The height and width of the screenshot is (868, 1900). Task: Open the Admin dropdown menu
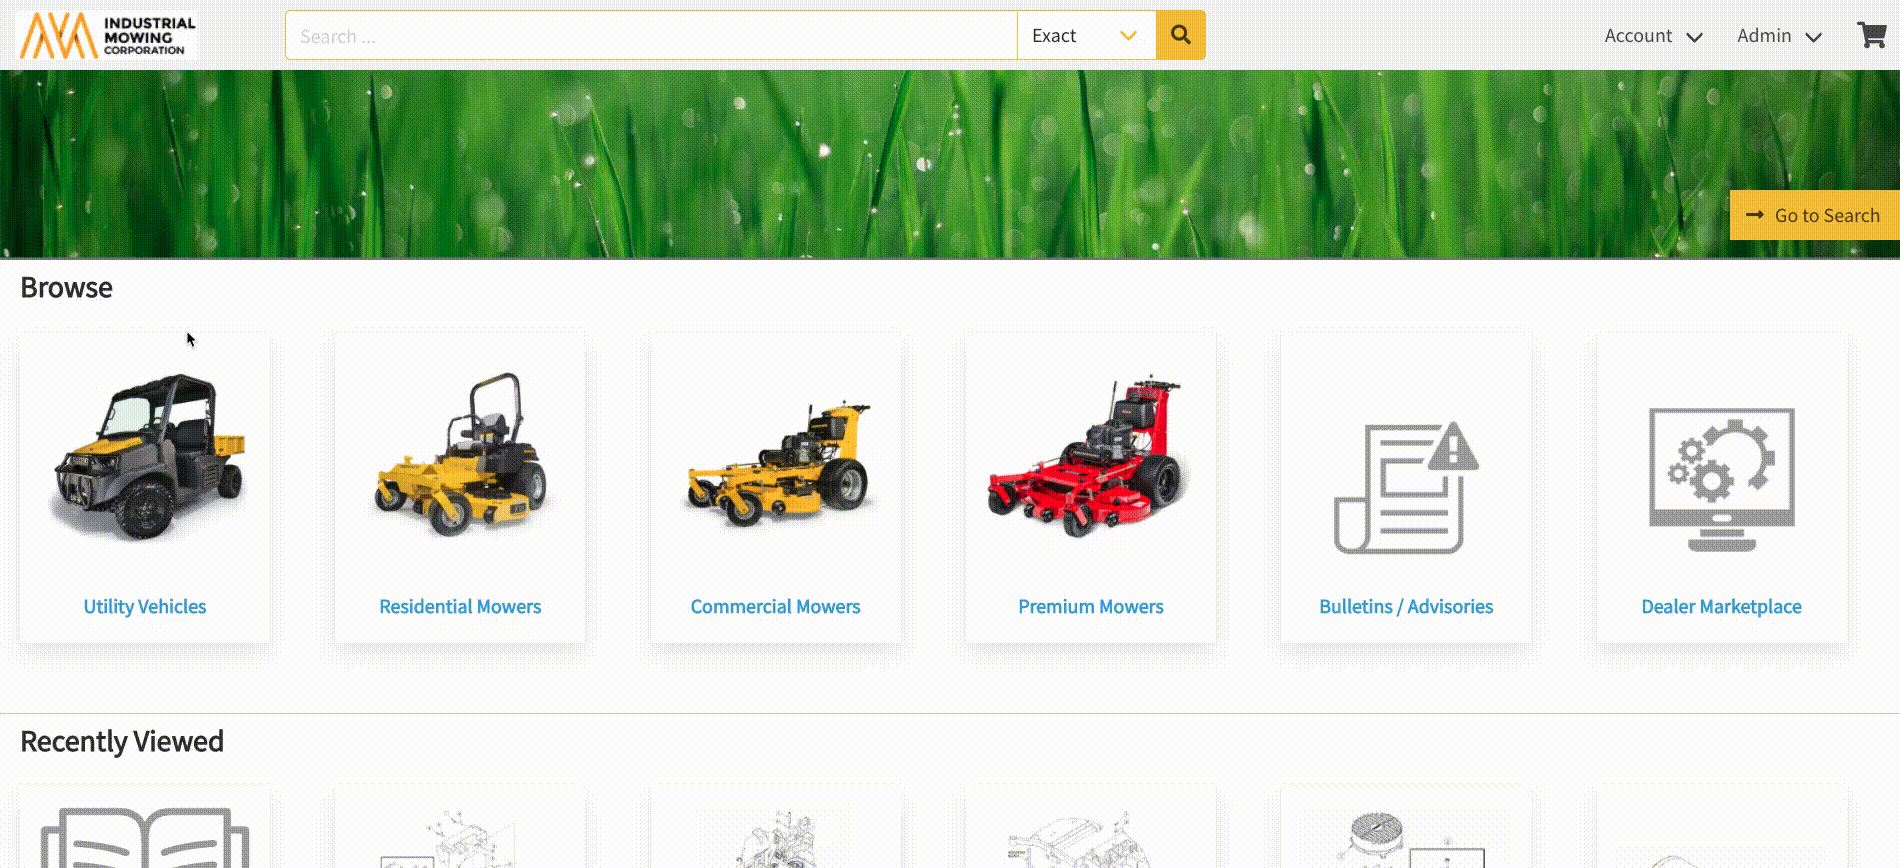coord(1778,36)
